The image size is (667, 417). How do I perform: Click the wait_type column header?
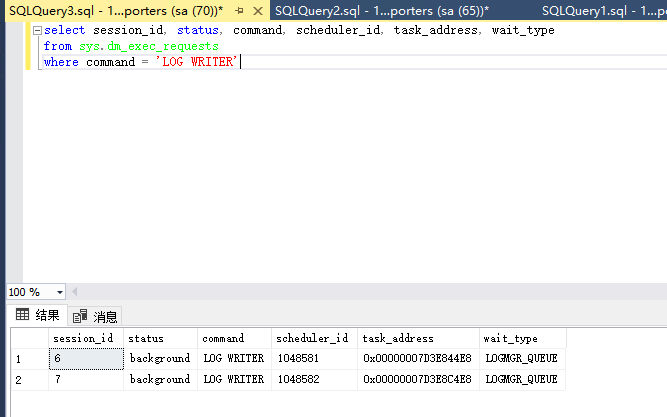pyautogui.click(x=522, y=338)
